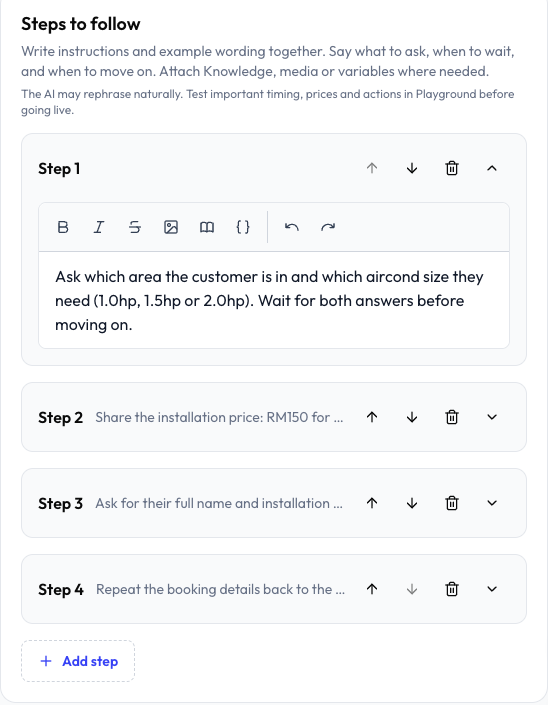
Task: Delete Step 3 with the trash icon
Action: [452, 503]
